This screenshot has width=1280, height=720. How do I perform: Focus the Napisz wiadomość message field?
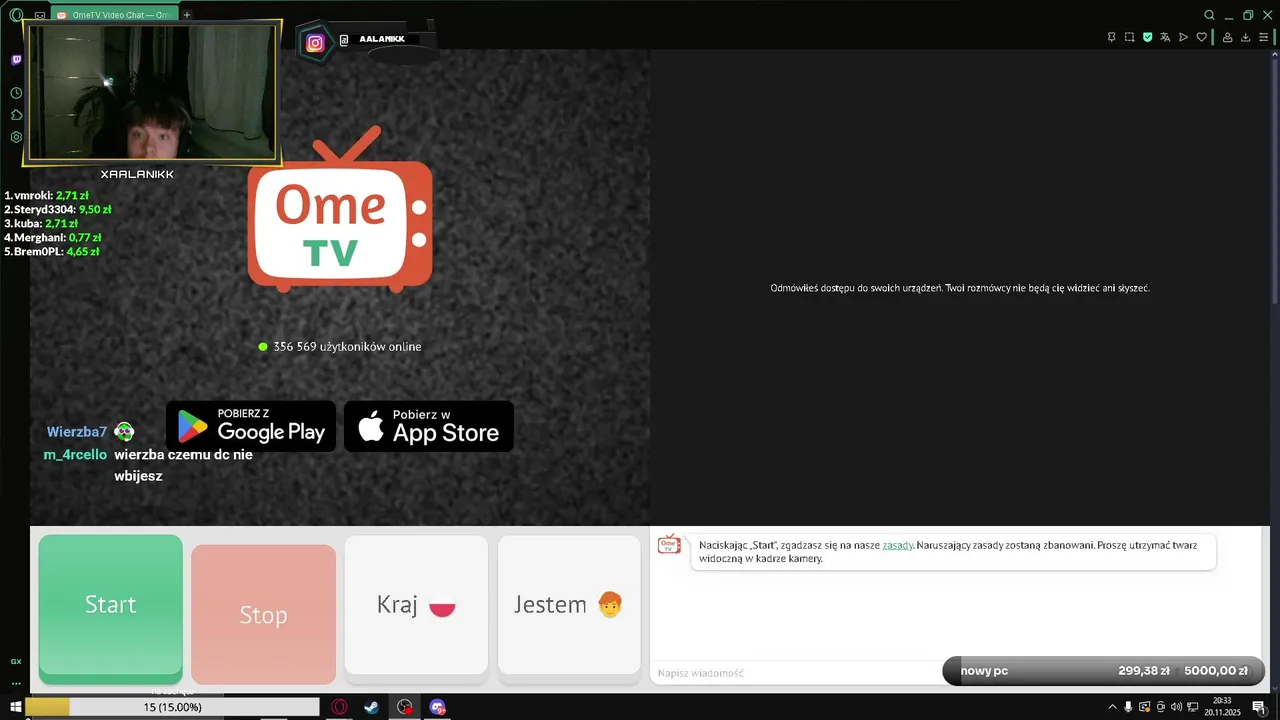click(x=795, y=673)
